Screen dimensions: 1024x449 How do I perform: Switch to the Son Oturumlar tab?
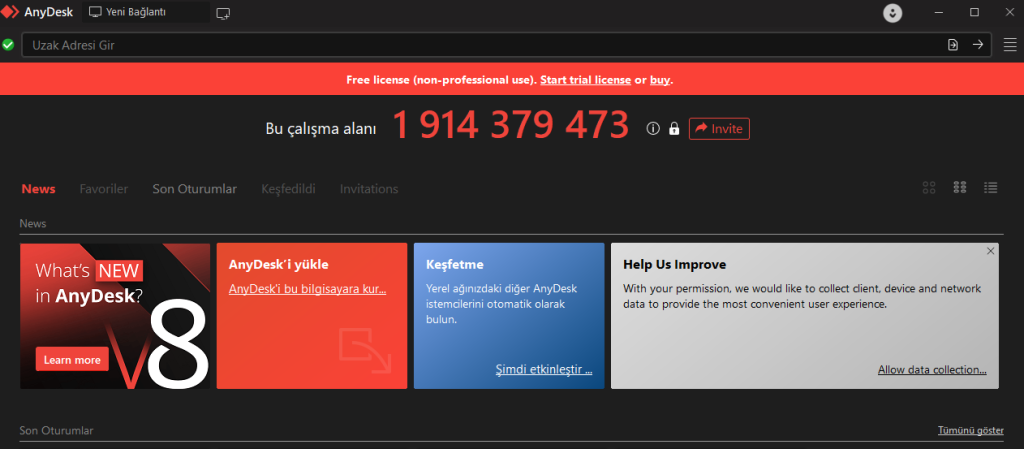[x=195, y=189]
